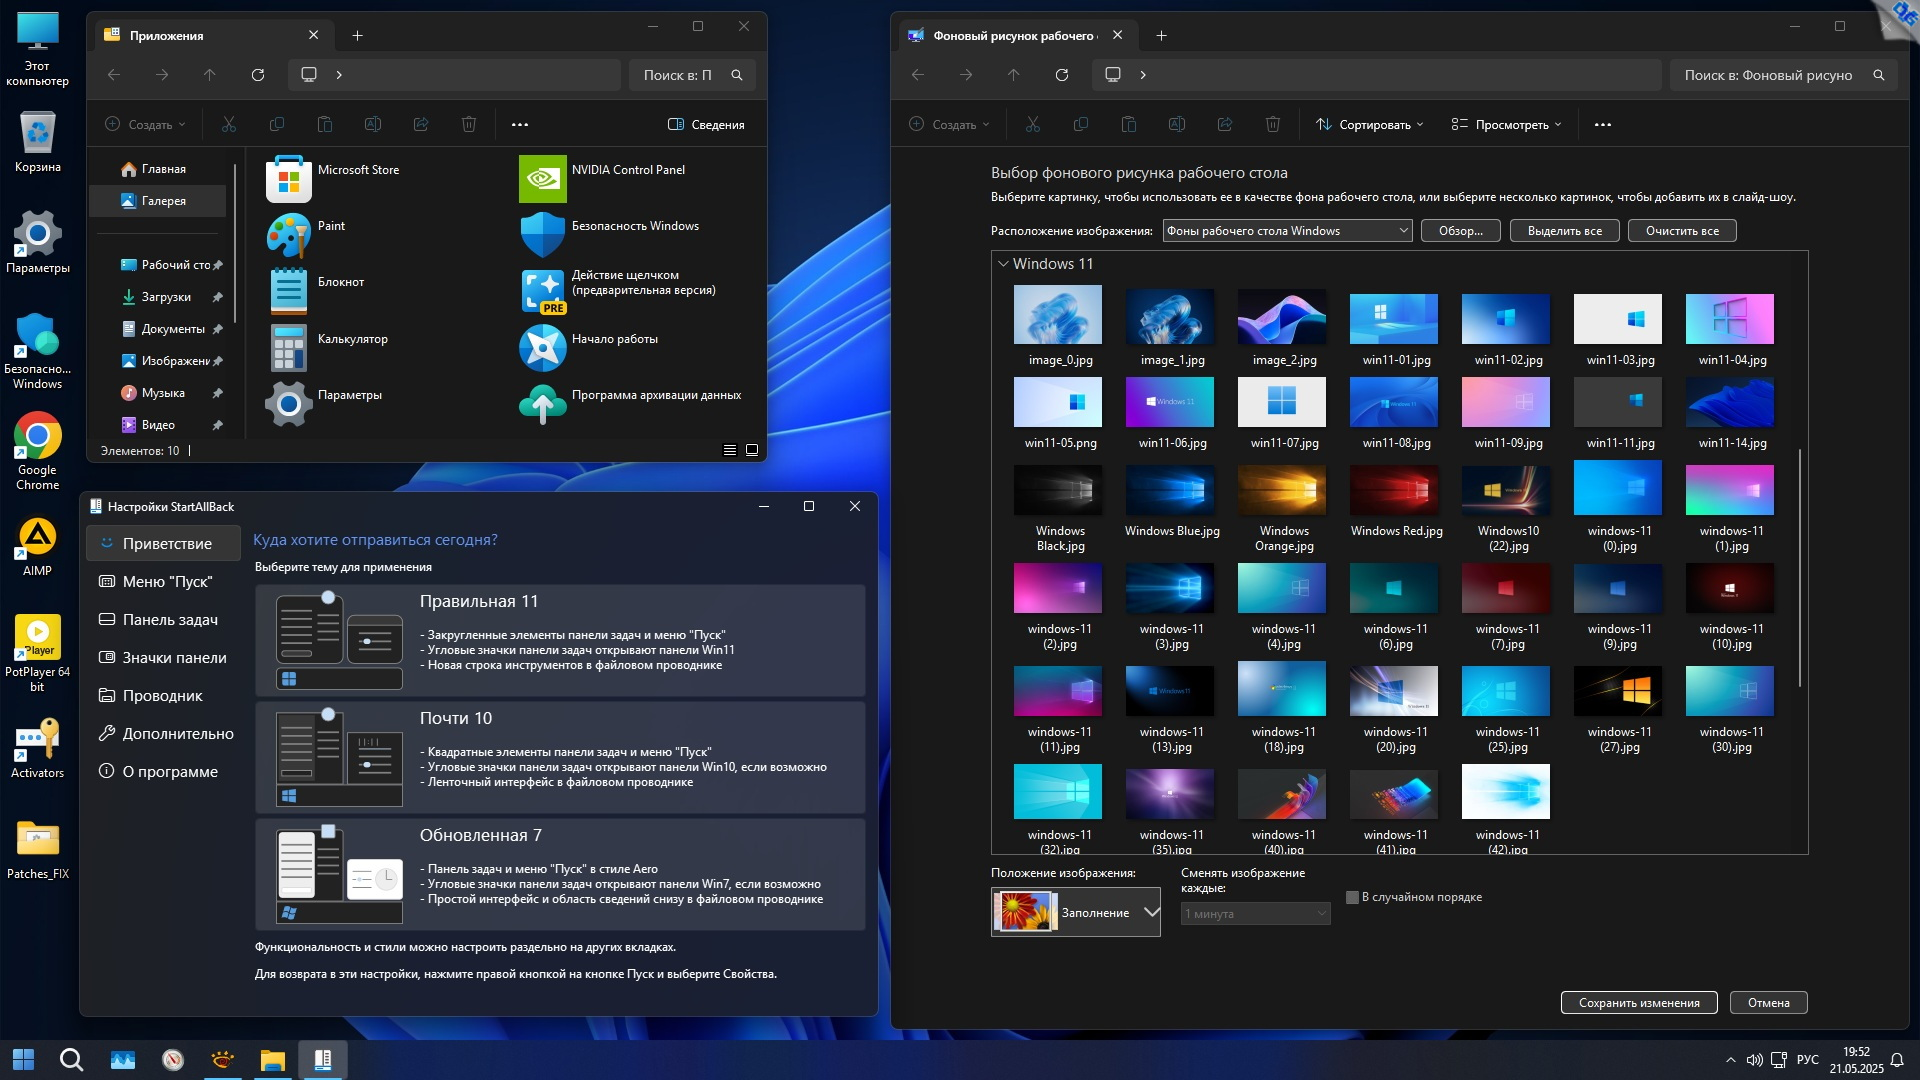Screen dimensions: 1920x1080
Task: Open the 'Меню "Пуск"' settings tab
Action: point(166,582)
